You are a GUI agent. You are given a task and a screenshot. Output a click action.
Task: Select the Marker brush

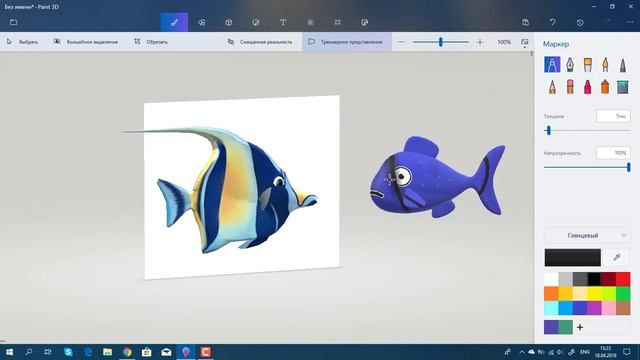pyautogui.click(x=552, y=64)
